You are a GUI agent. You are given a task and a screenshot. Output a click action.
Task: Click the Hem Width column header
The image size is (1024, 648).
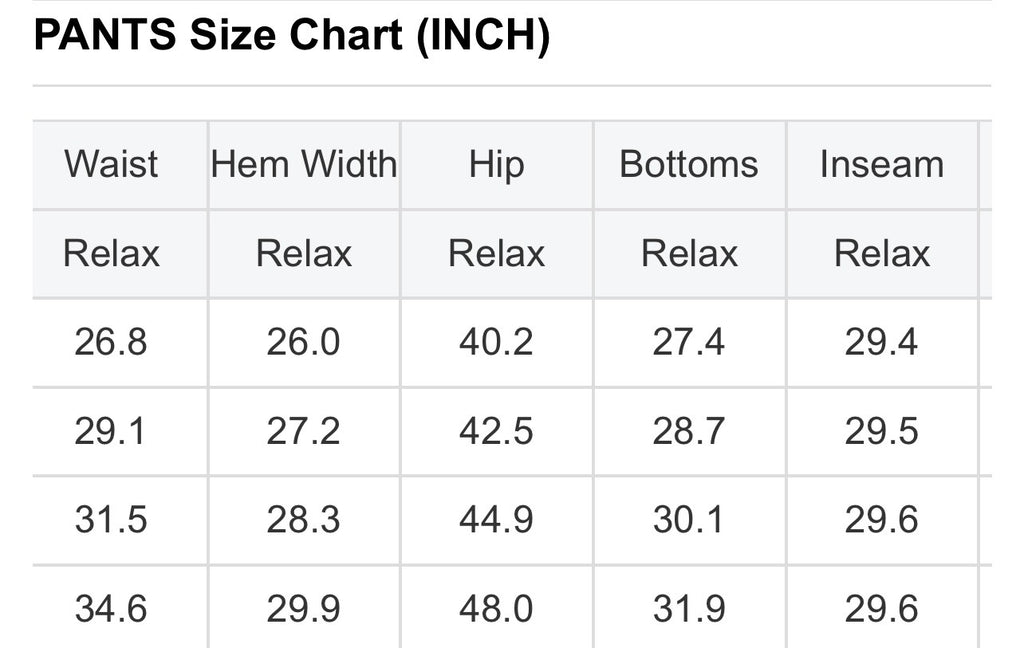[304, 164]
